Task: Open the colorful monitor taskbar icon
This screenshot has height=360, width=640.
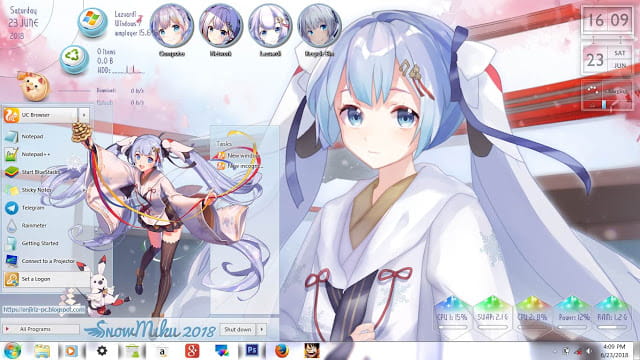Action: (x=222, y=351)
